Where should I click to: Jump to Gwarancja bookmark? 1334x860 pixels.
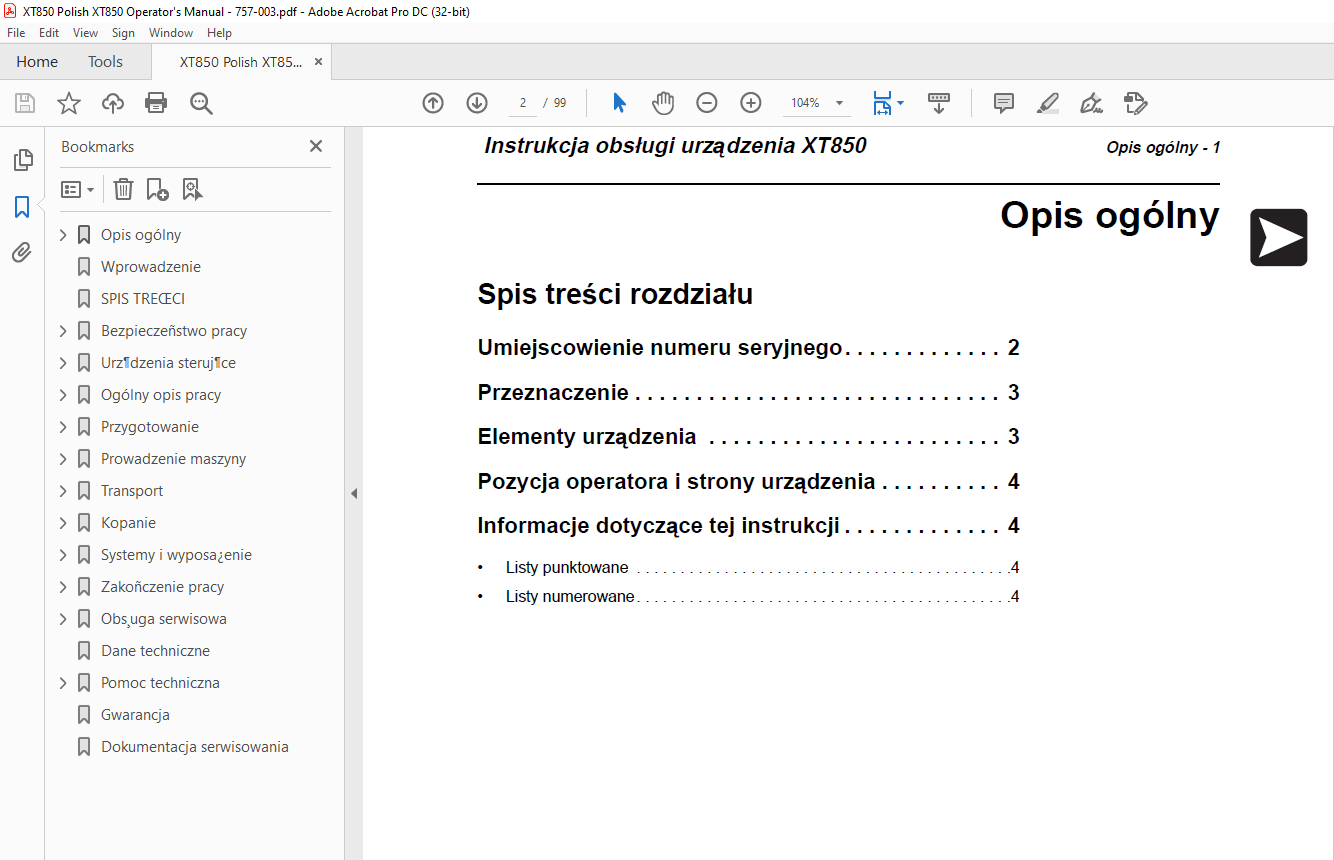click(135, 715)
